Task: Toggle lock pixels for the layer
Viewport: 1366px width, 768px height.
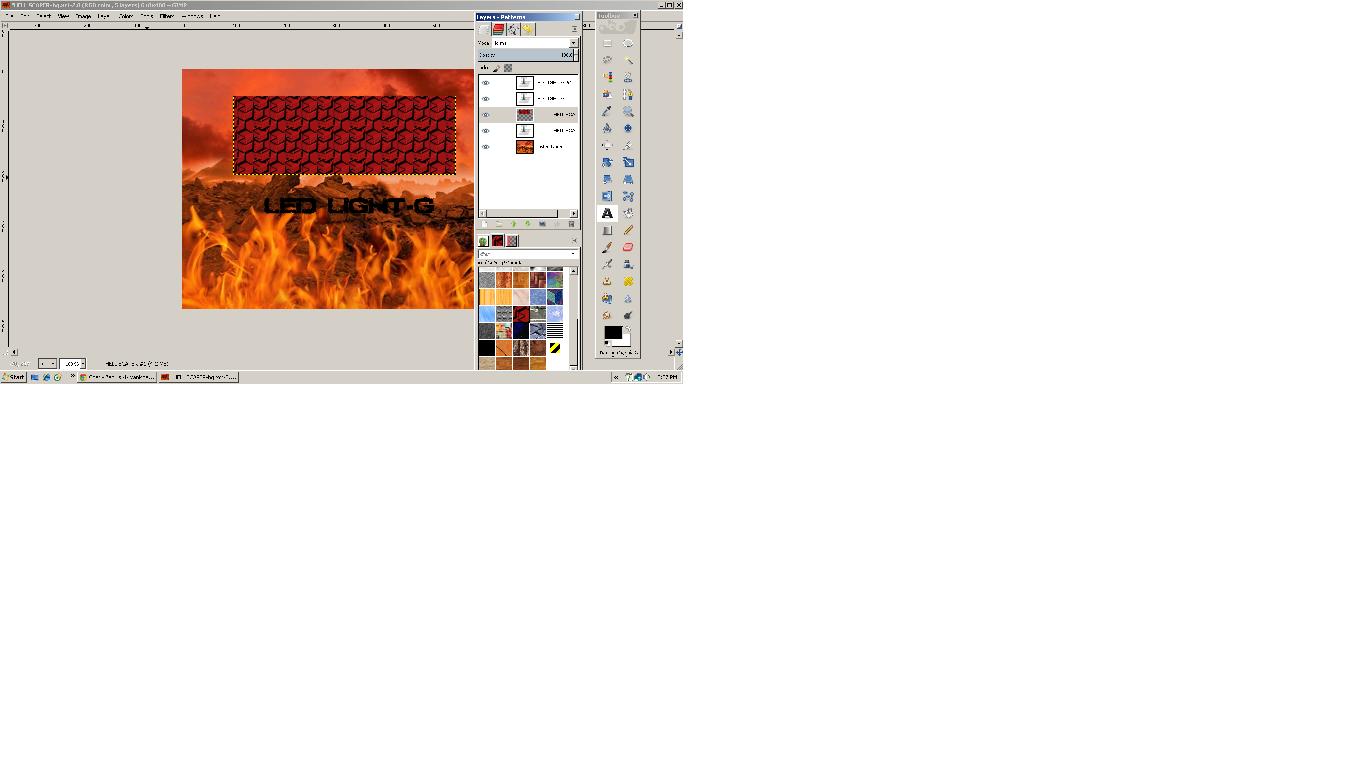Action: 497,68
